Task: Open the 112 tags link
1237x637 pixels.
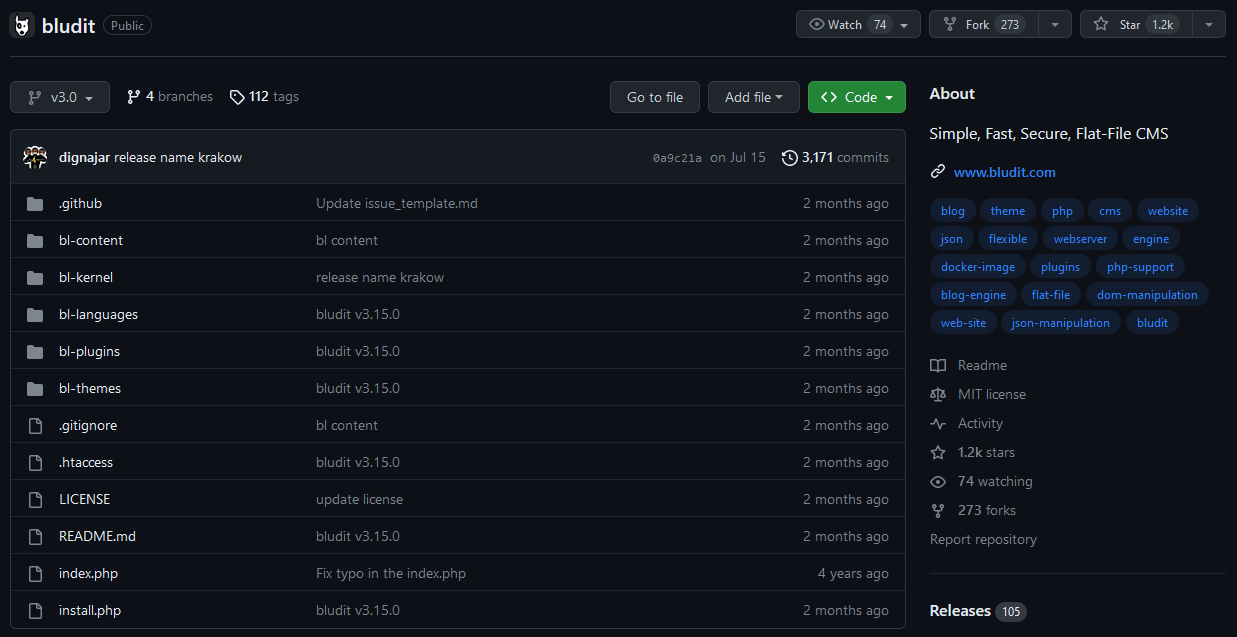Action: pos(264,97)
